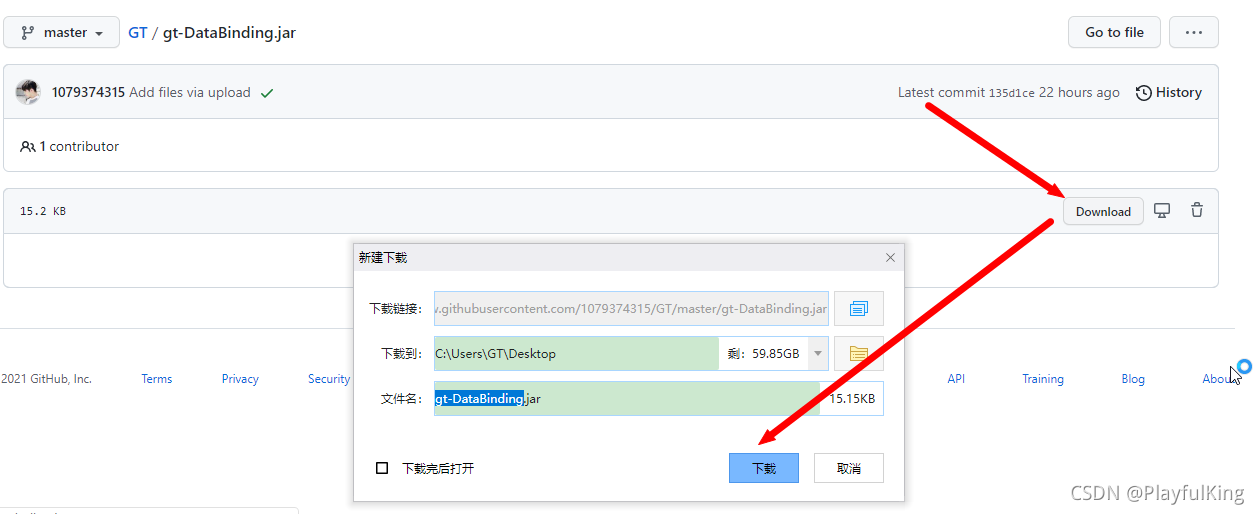Screen dimensions: 1259x514
Task: Click the Download button on GitHub
Action: click(x=1103, y=211)
